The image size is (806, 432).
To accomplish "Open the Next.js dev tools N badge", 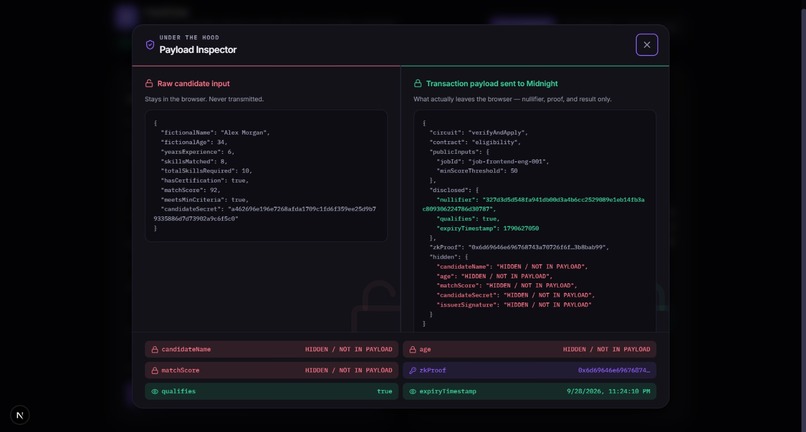I will pyautogui.click(x=20, y=415).
